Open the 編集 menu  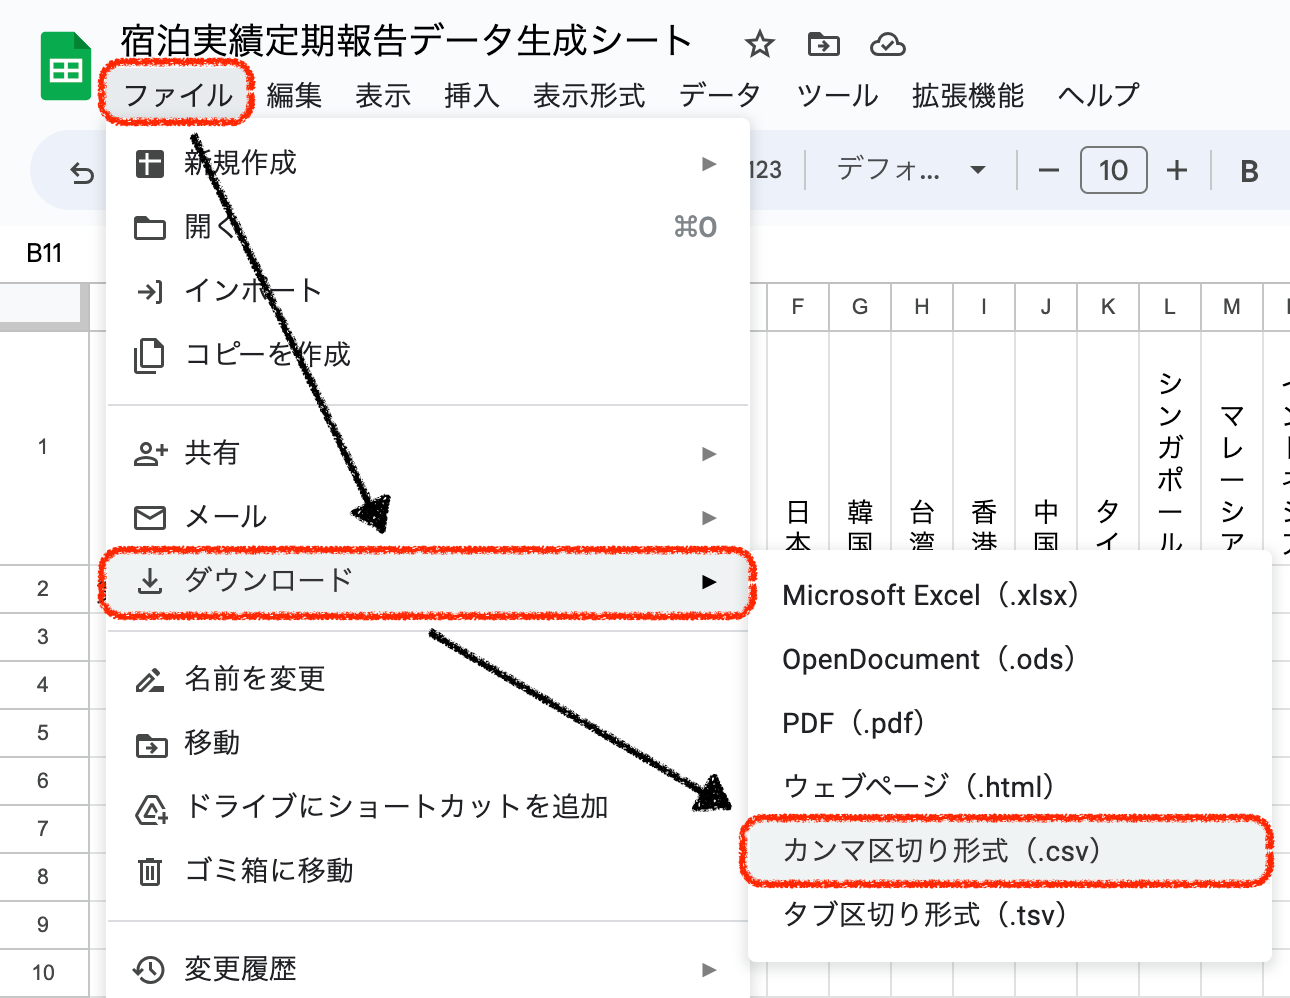tap(294, 95)
